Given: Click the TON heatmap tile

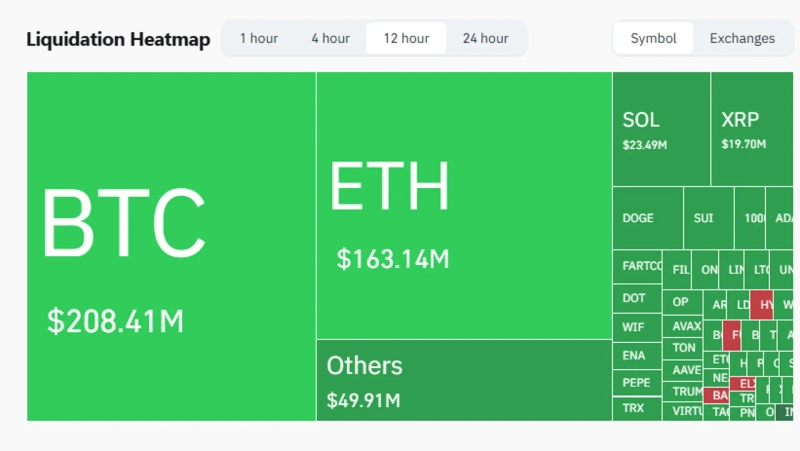Looking at the screenshot, I should pos(684,348).
